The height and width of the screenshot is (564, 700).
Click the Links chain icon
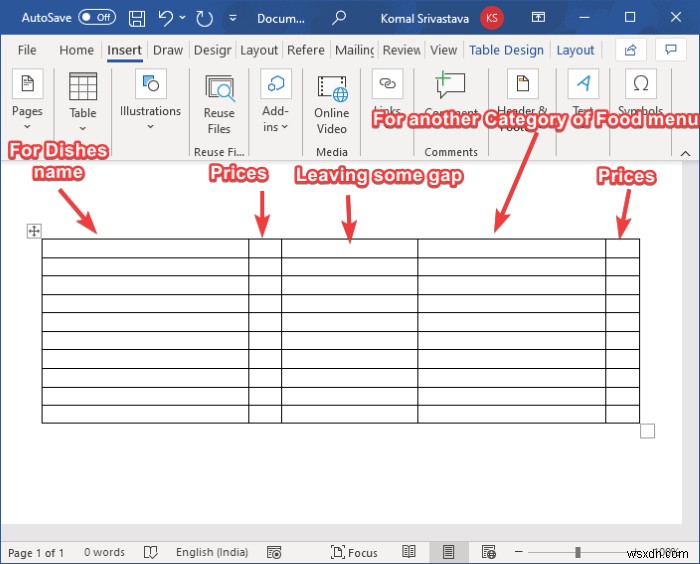pos(387,84)
